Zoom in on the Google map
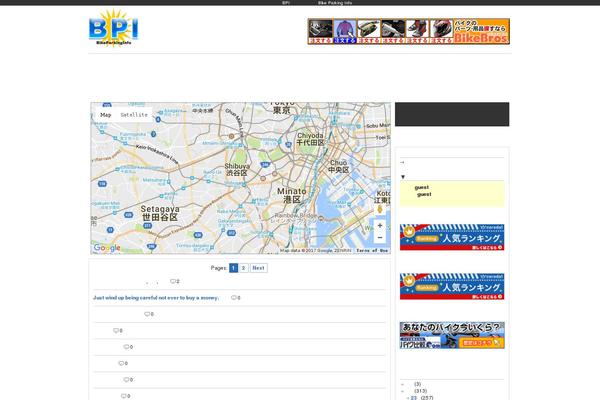Screen dimensions: 600x400 pyautogui.click(x=380, y=225)
